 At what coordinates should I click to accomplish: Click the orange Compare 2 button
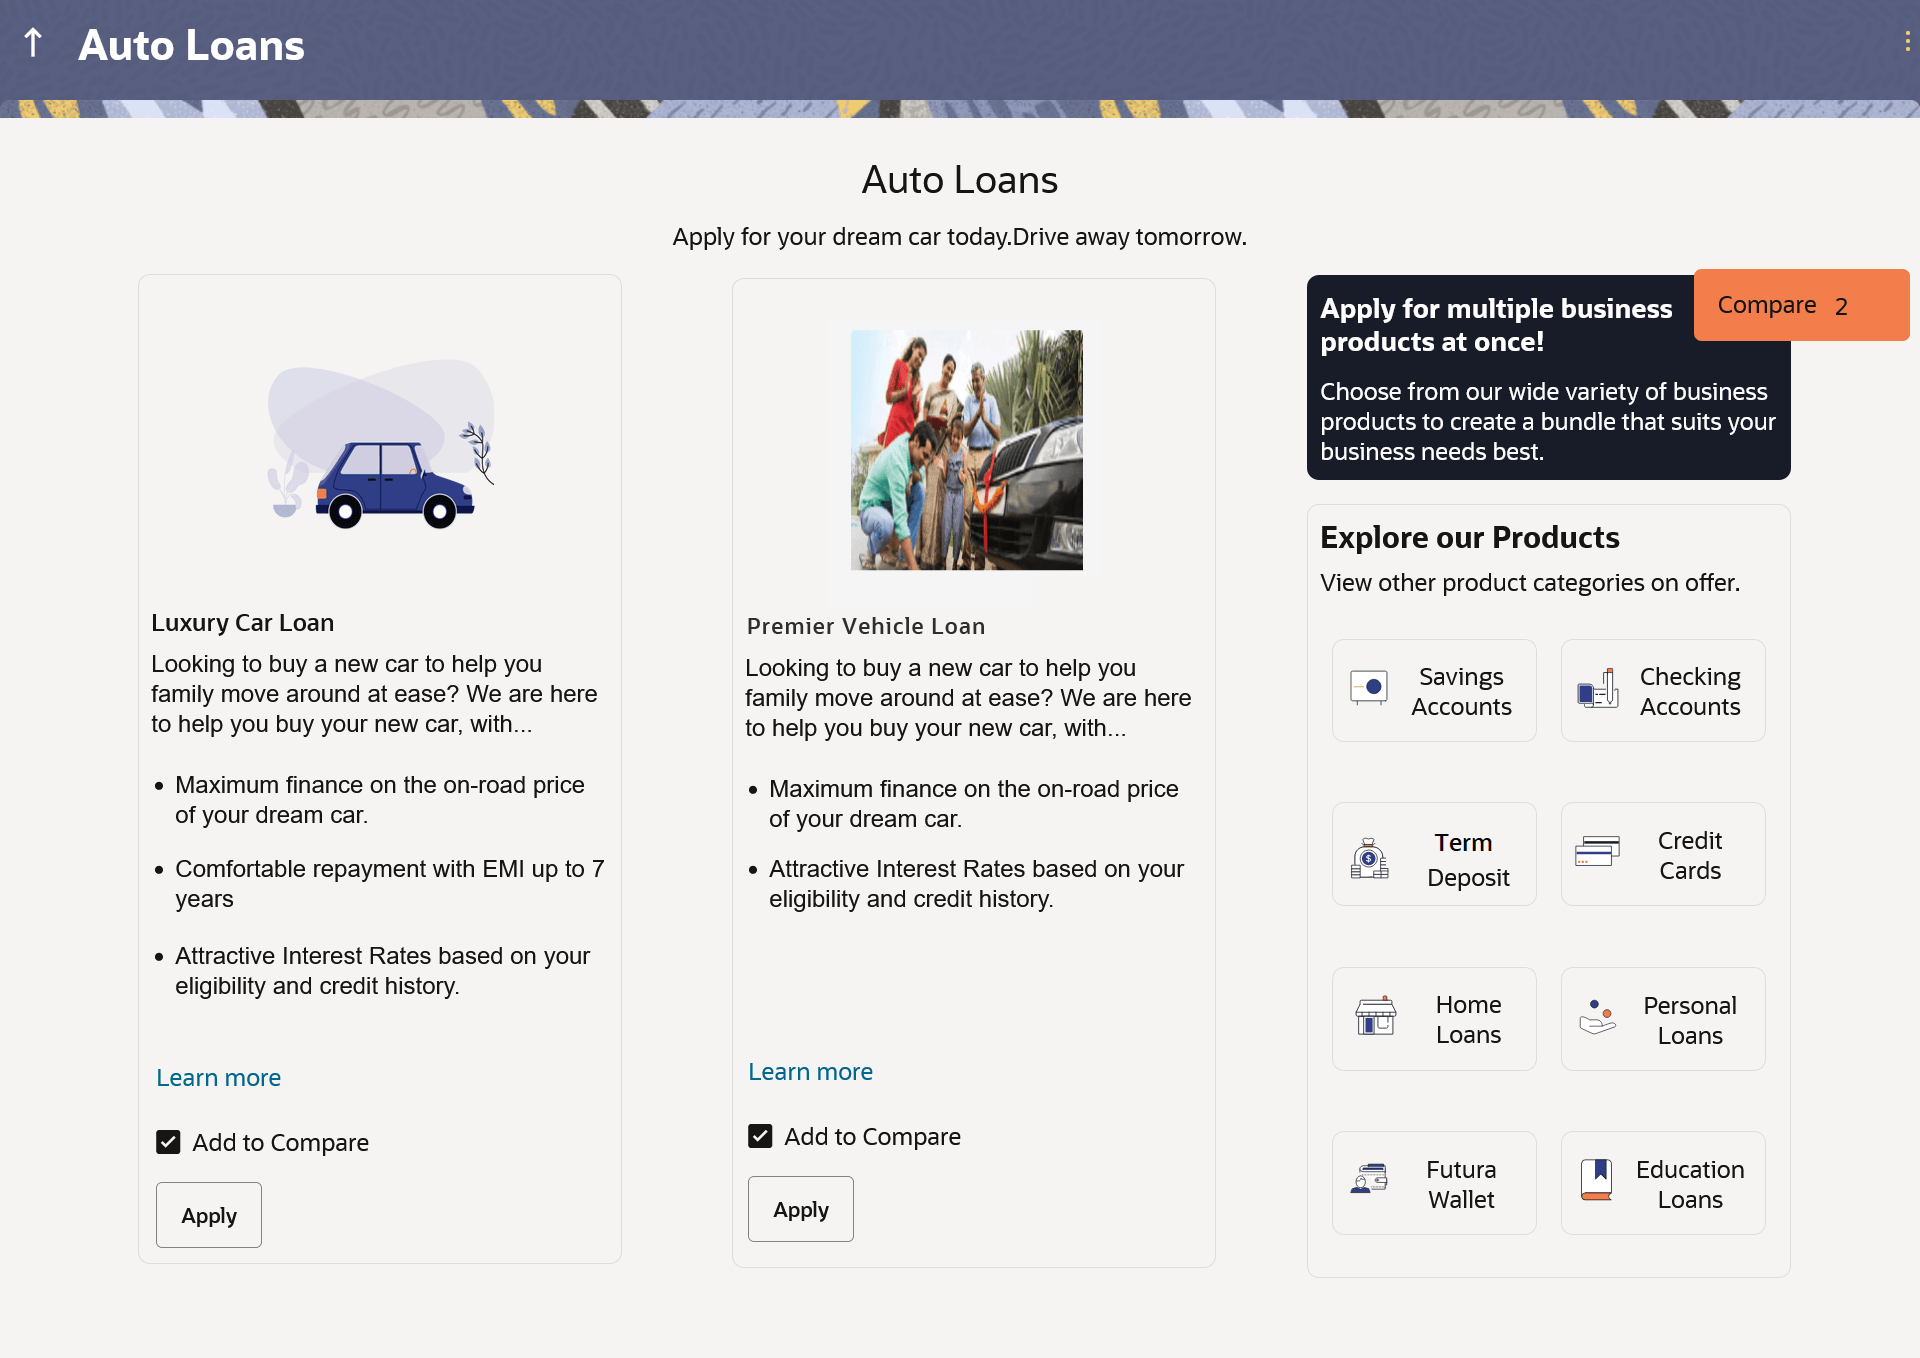1800,305
